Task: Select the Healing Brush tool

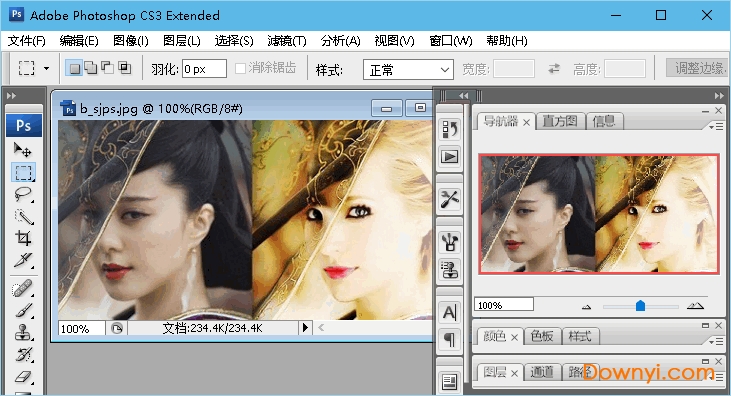Action: pos(23,288)
